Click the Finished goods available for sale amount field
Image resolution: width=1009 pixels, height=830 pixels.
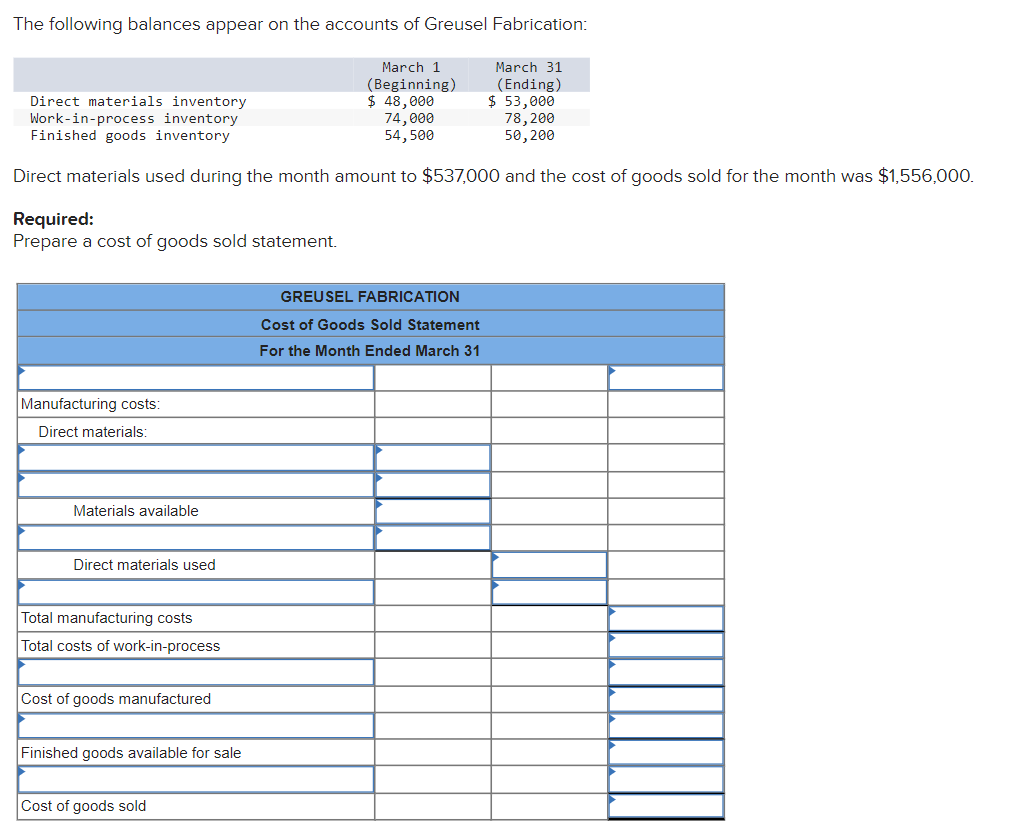coord(666,752)
